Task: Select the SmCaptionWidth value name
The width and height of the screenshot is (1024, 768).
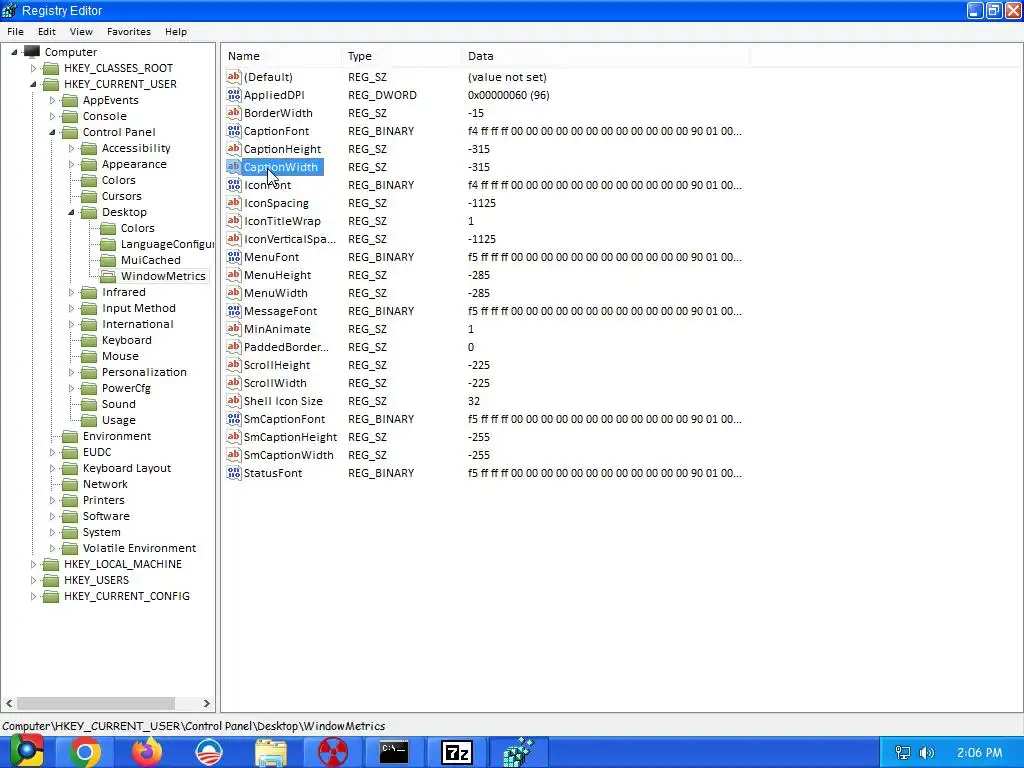Action: (289, 455)
